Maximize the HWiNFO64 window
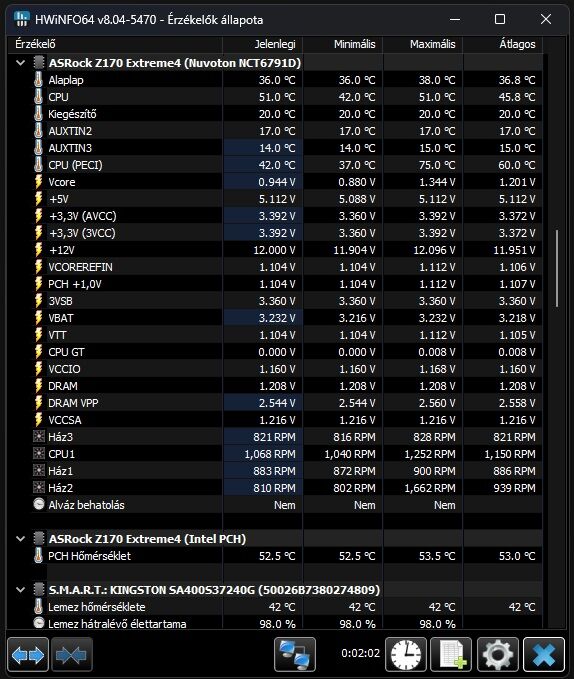The height and width of the screenshot is (679, 574). (x=500, y=19)
